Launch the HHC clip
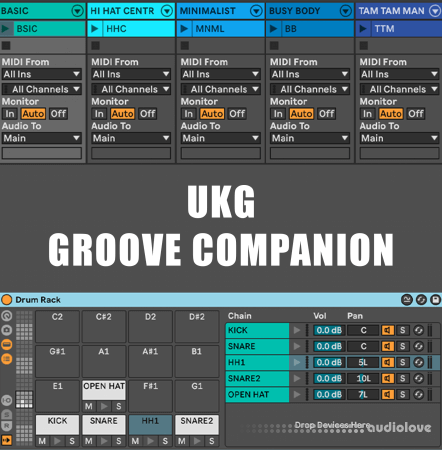 coord(95,29)
